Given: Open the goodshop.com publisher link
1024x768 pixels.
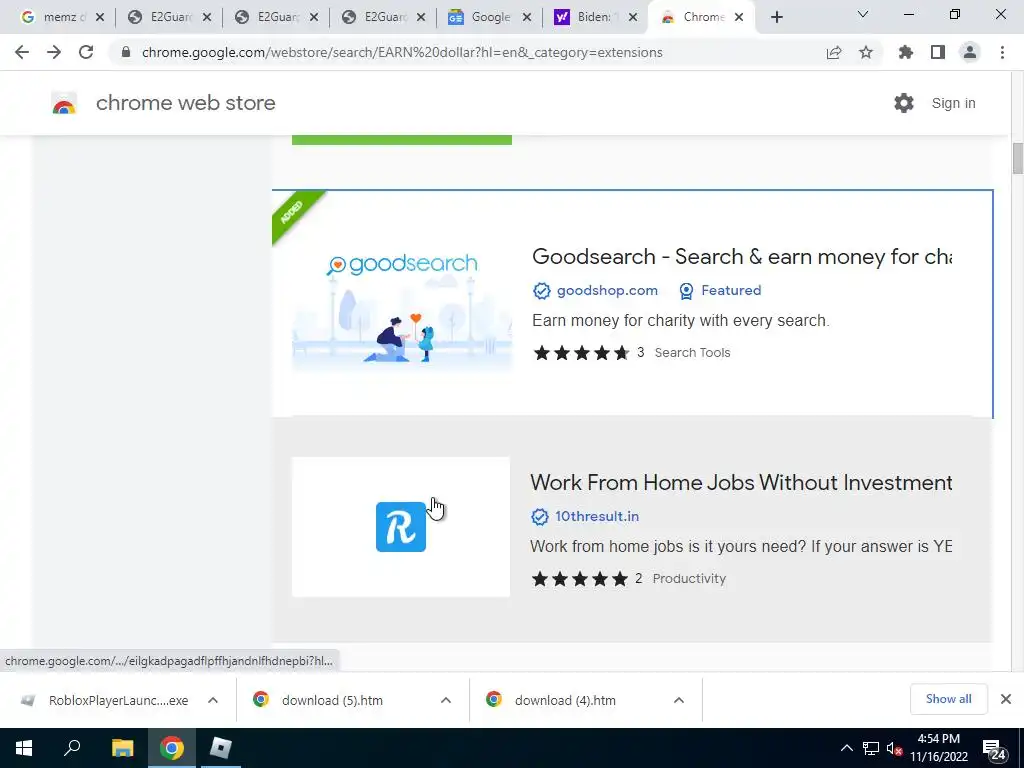Looking at the screenshot, I should click(x=607, y=291).
